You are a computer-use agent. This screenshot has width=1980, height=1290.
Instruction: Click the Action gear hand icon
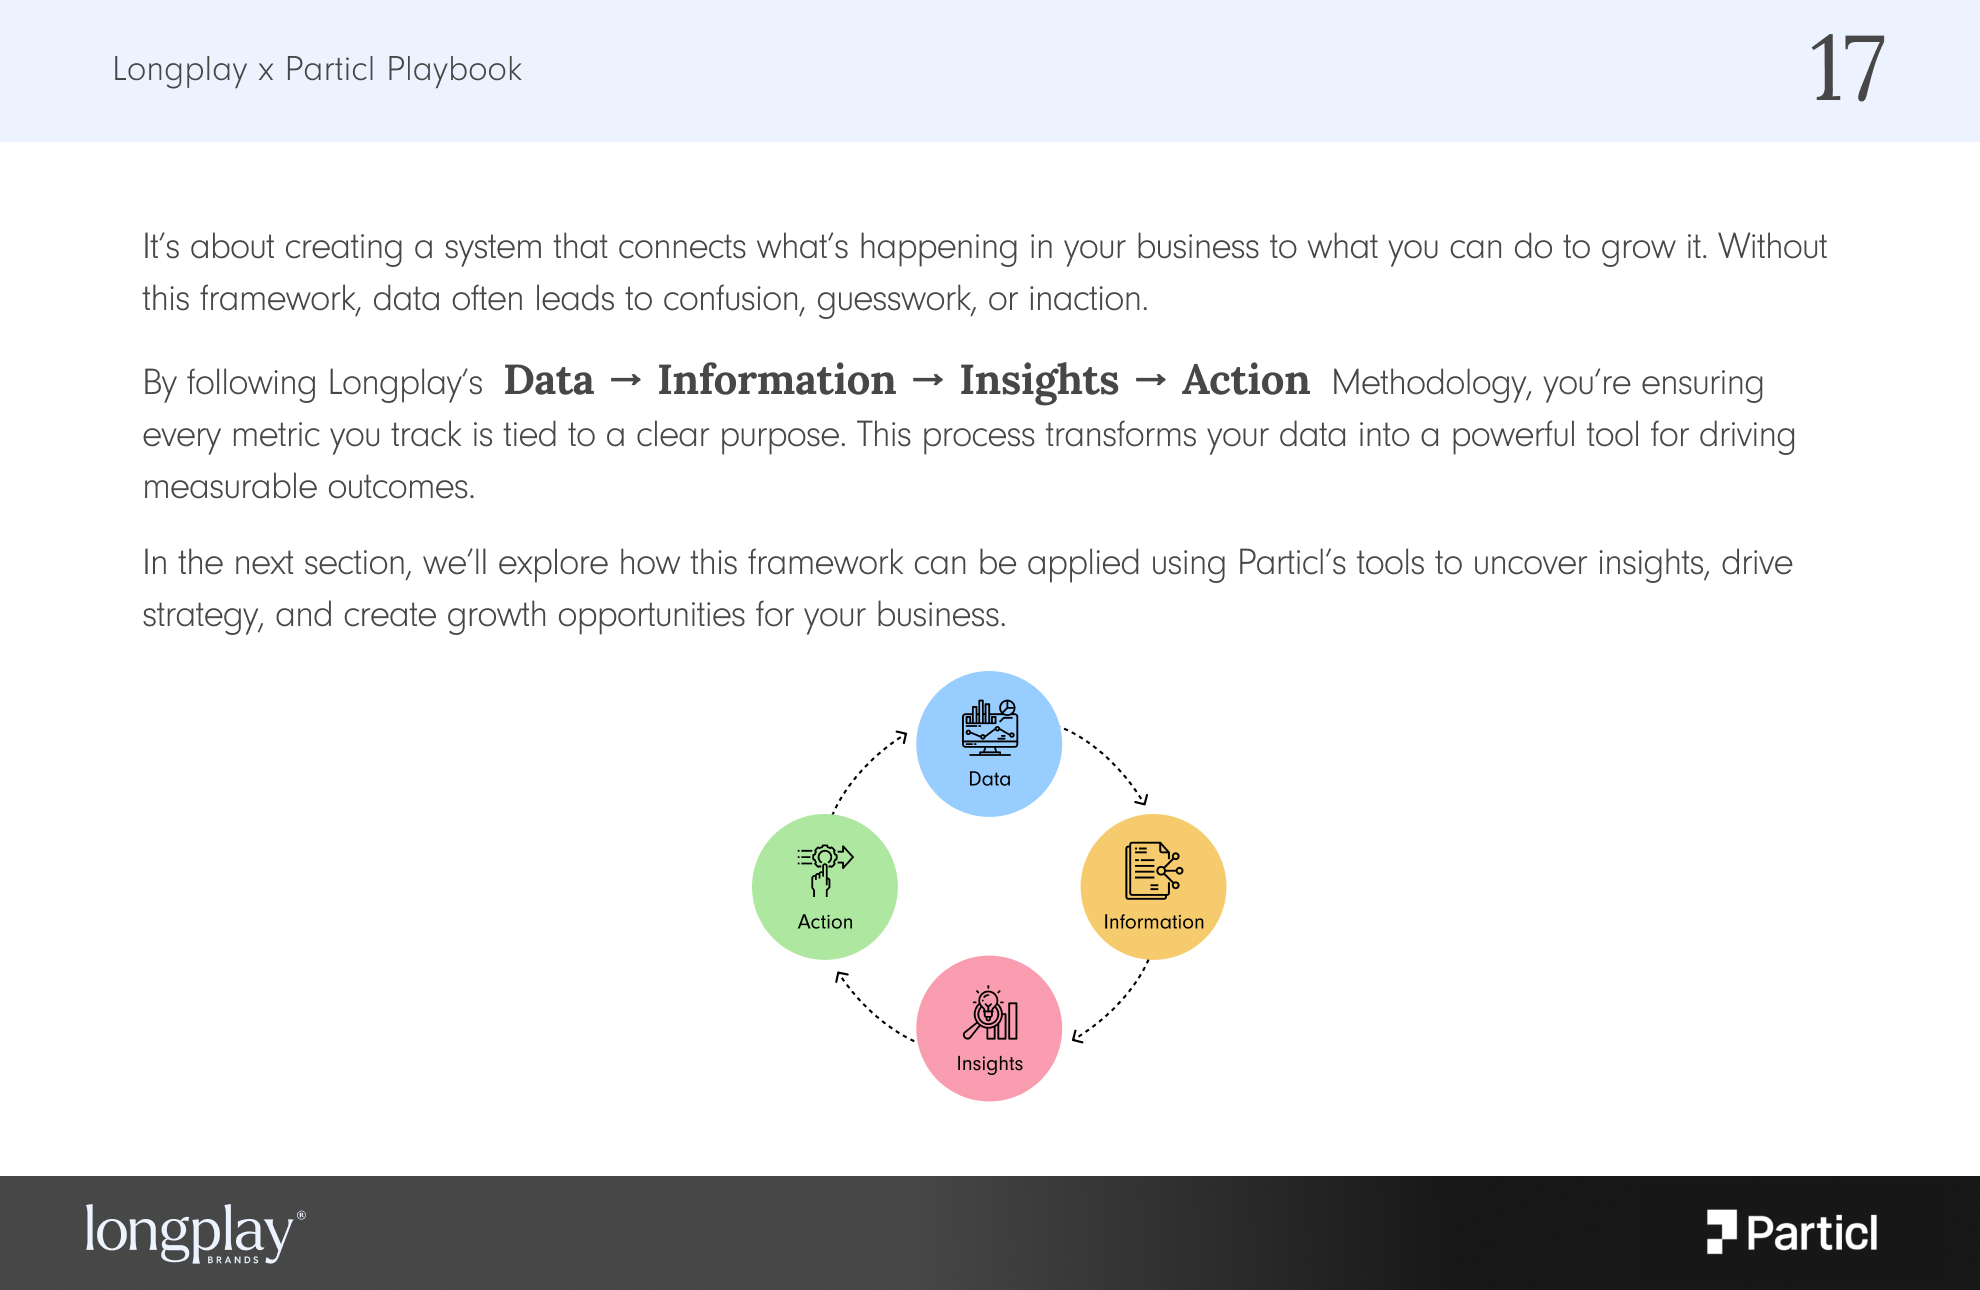(x=825, y=871)
